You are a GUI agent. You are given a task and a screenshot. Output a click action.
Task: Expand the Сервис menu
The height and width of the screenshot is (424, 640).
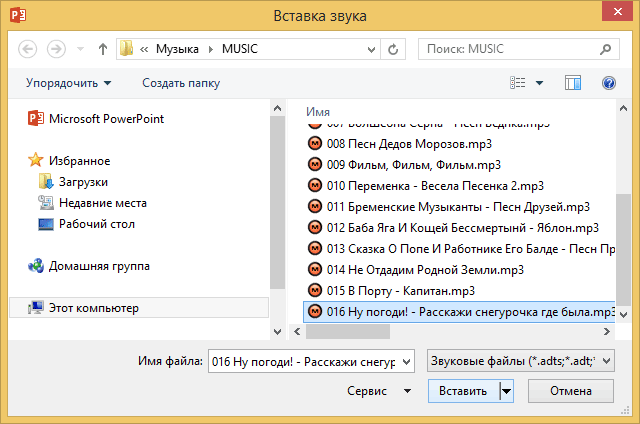tap(378, 391)
